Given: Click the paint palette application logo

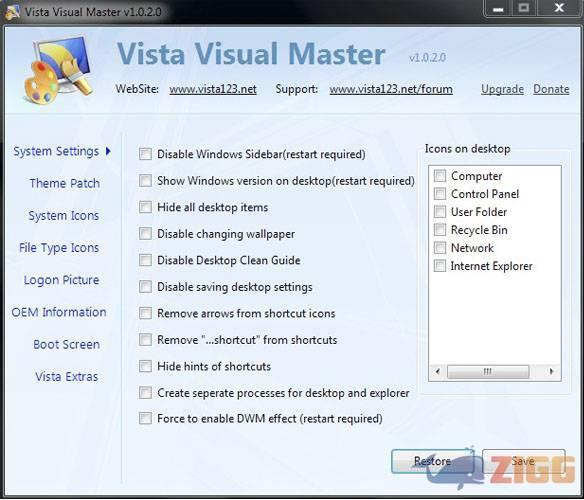Looking at the screenshot, I should 58,70.
